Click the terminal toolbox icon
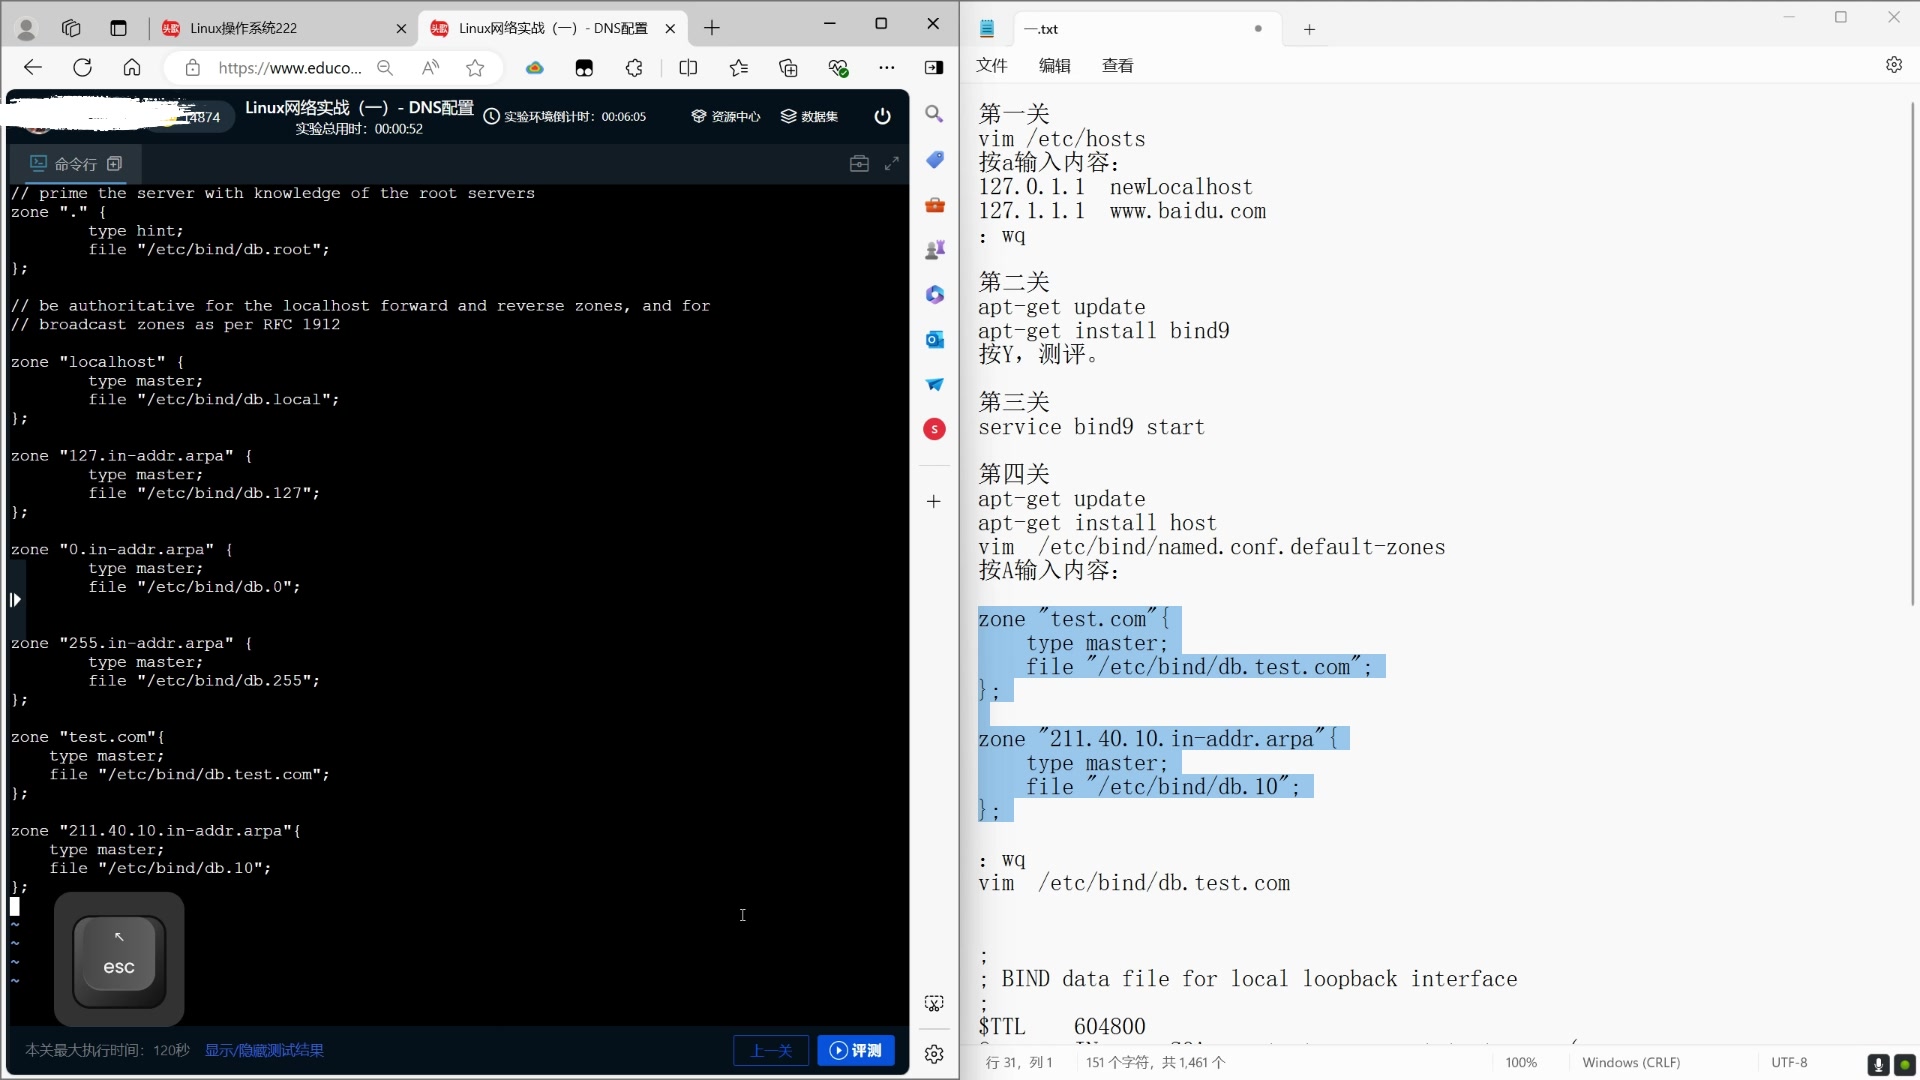1920x1080 pixels. coord(859,163)
